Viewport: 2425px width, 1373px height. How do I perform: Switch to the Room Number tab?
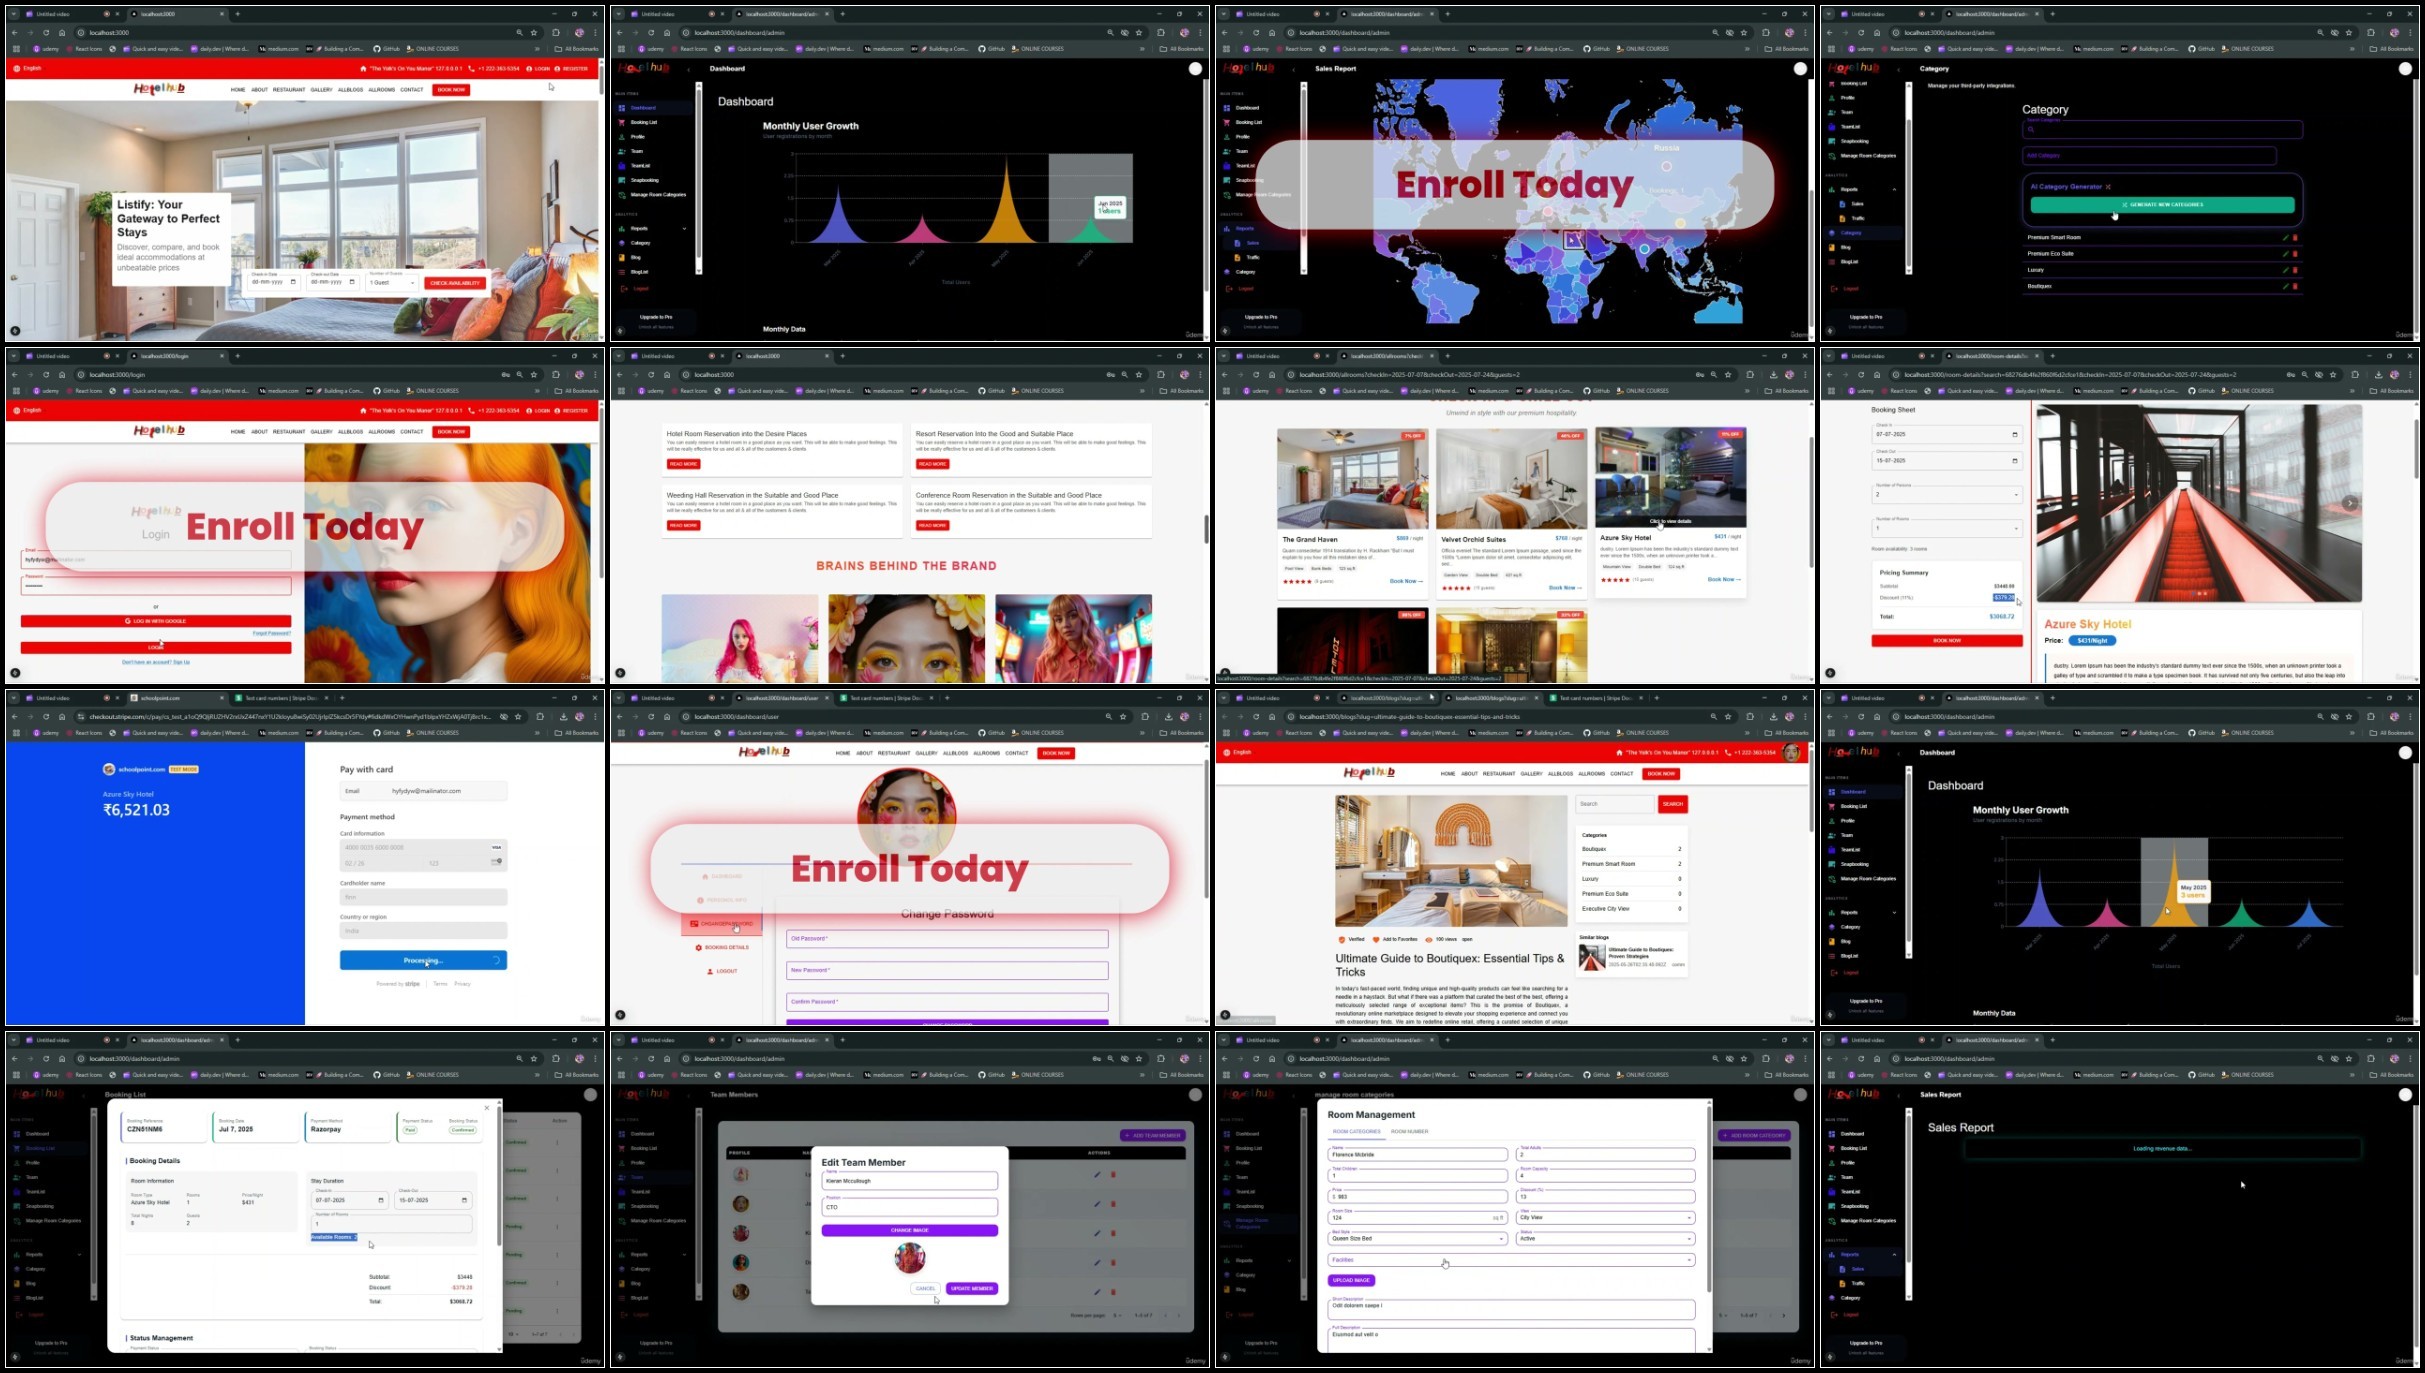(x=1409, y=1132)
